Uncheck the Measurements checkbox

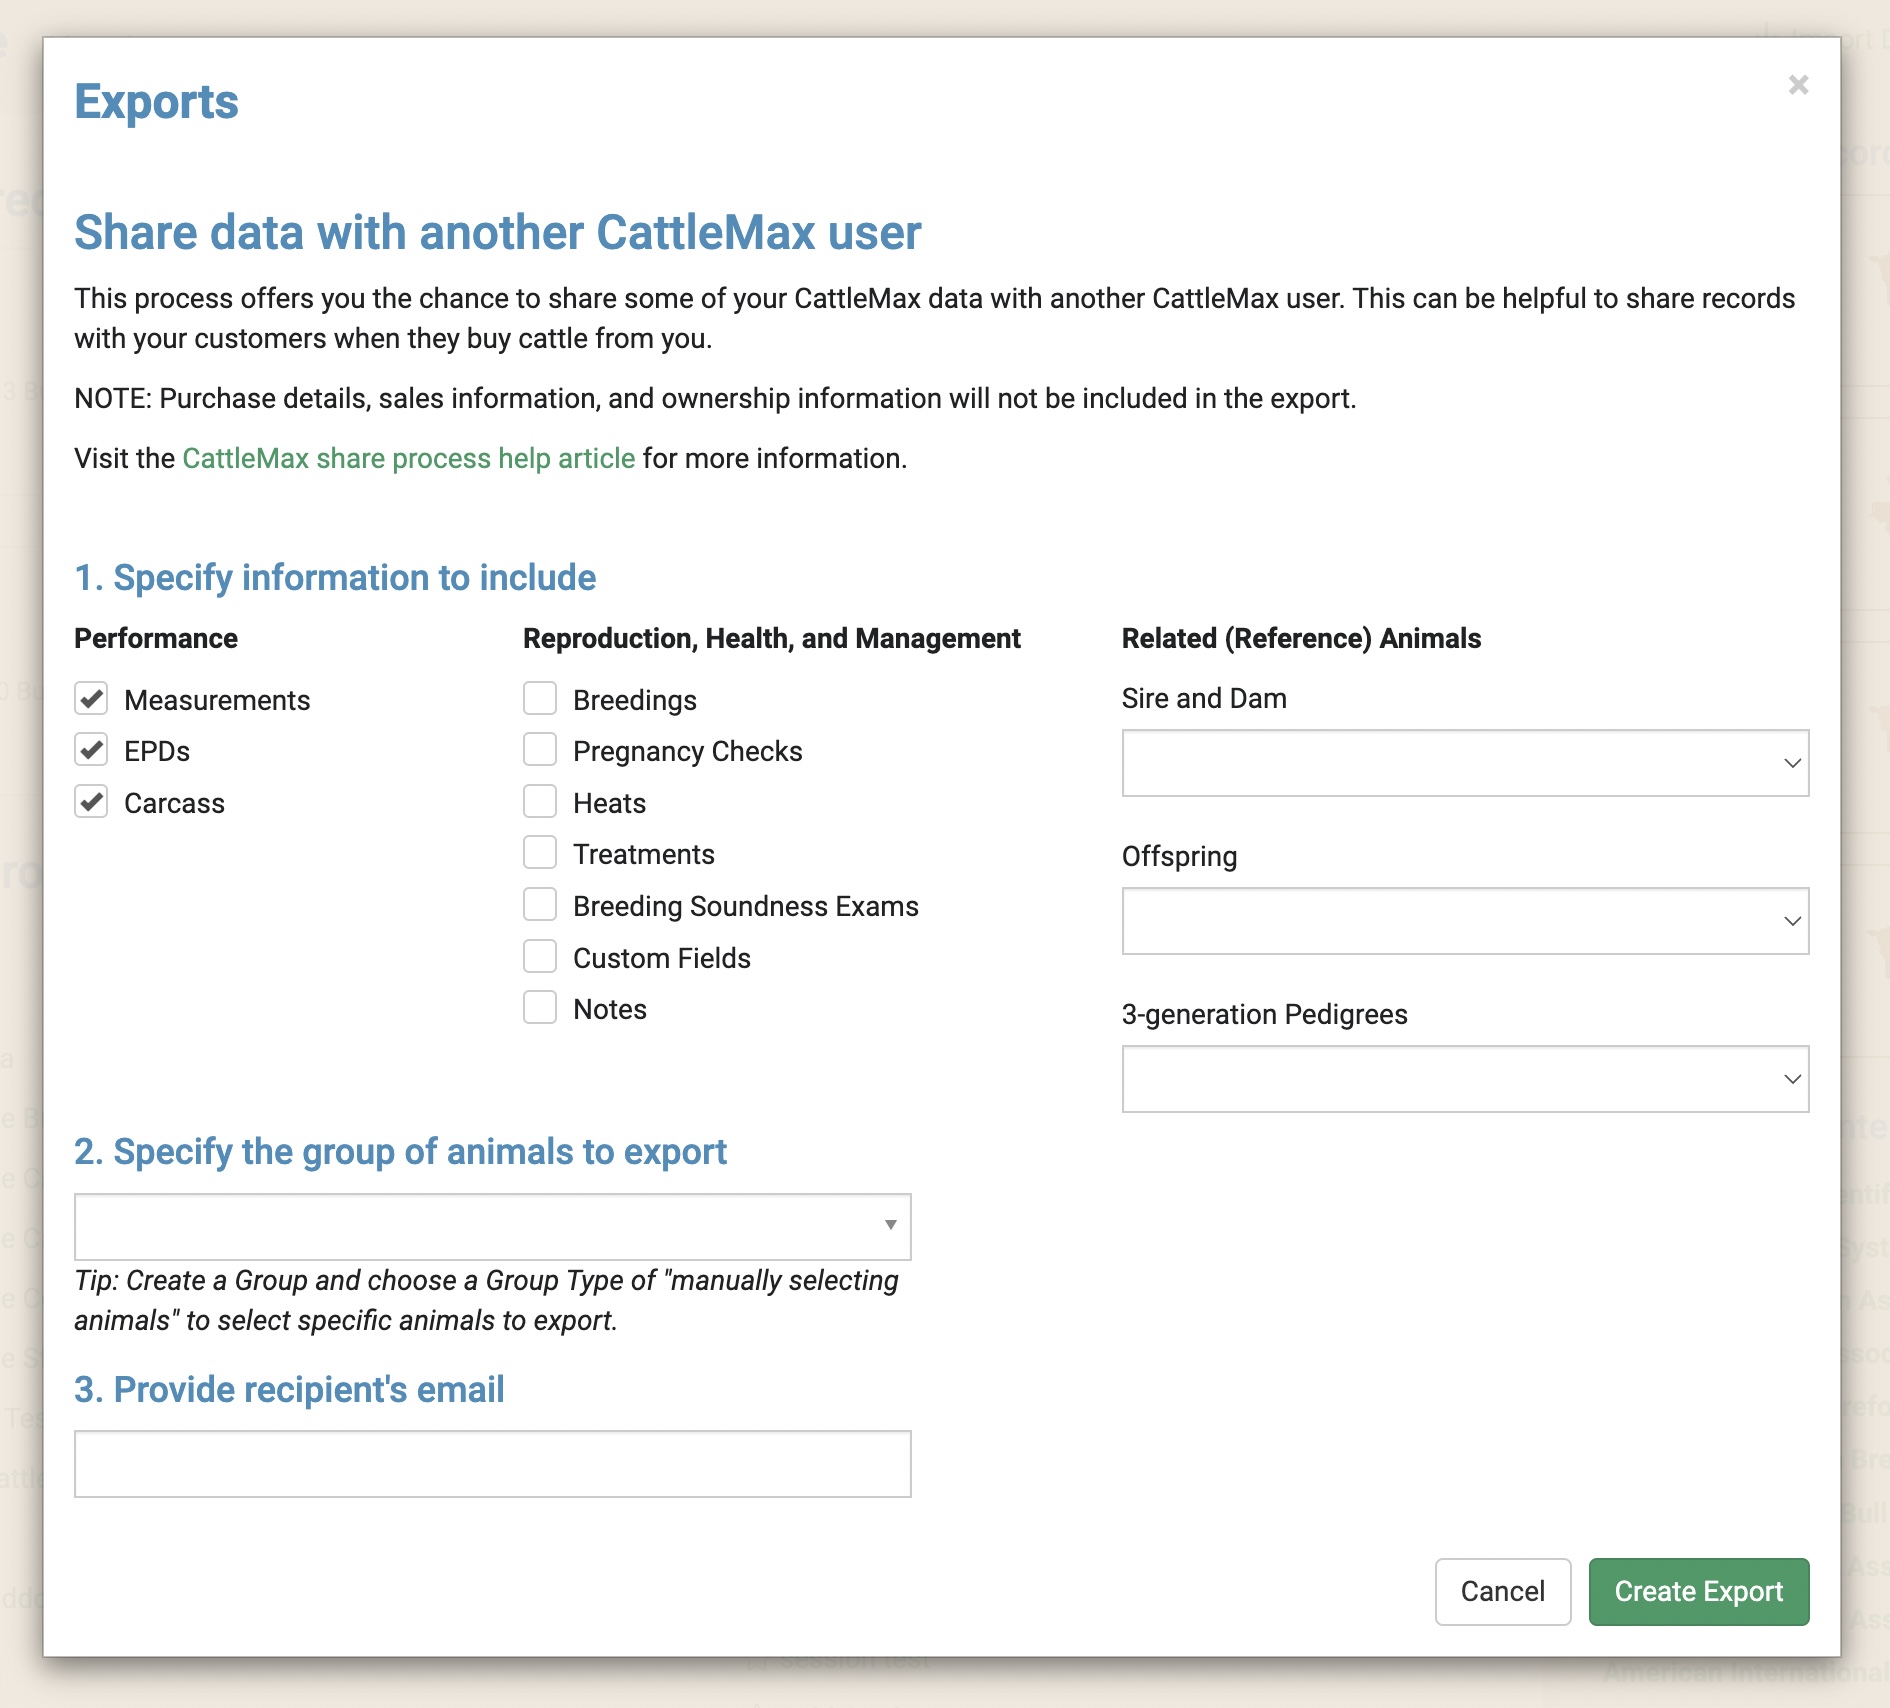pyautogui.click(x=92, y=699)
